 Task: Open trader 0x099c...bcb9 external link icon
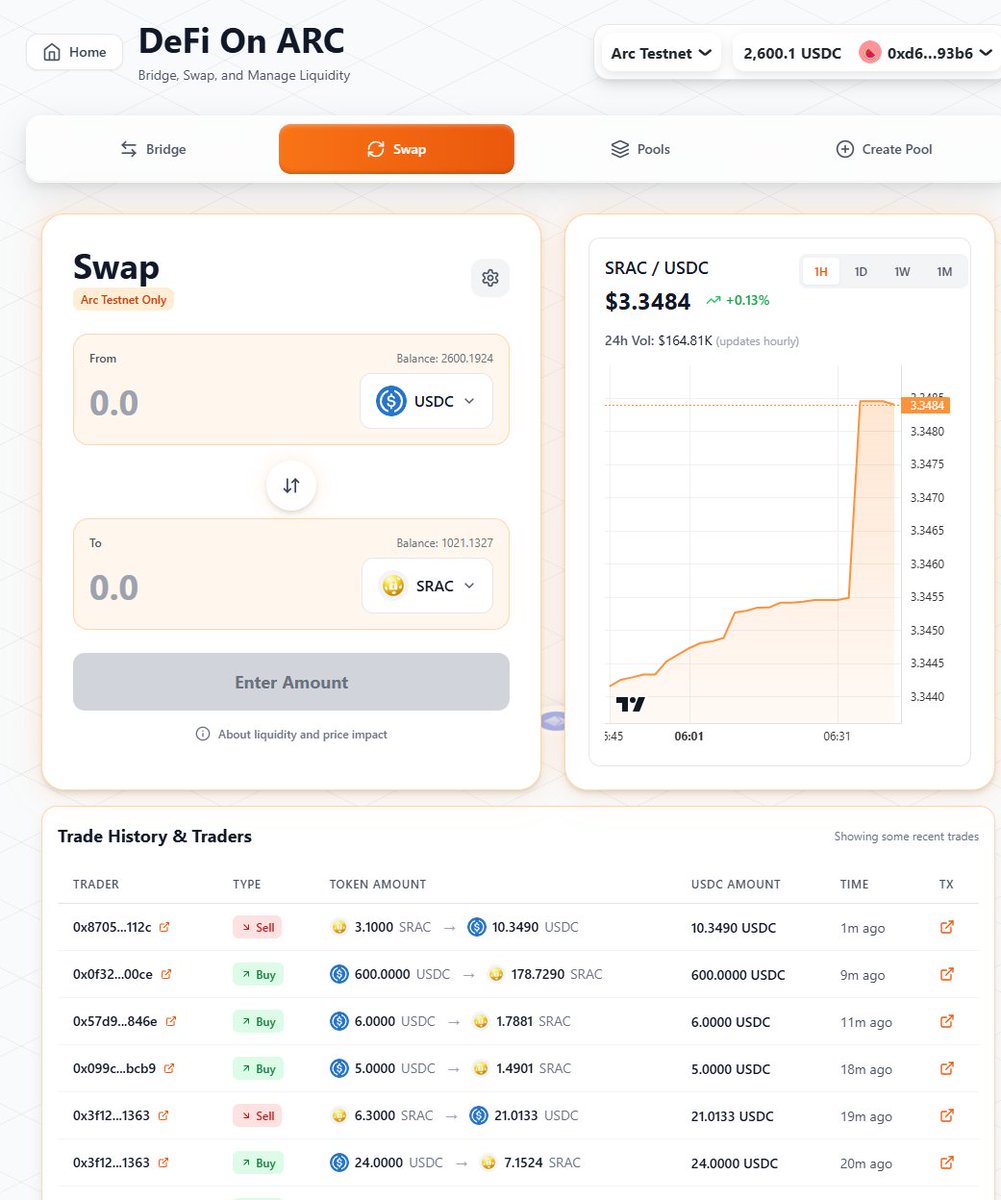click(169, 1068)
